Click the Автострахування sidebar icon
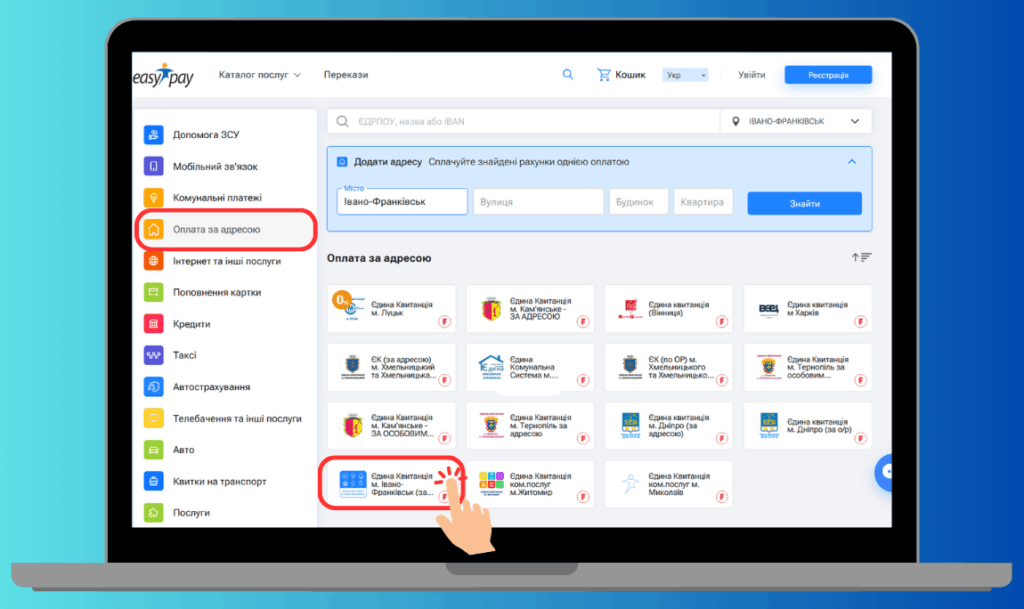1024x609 pixels. 153,386
